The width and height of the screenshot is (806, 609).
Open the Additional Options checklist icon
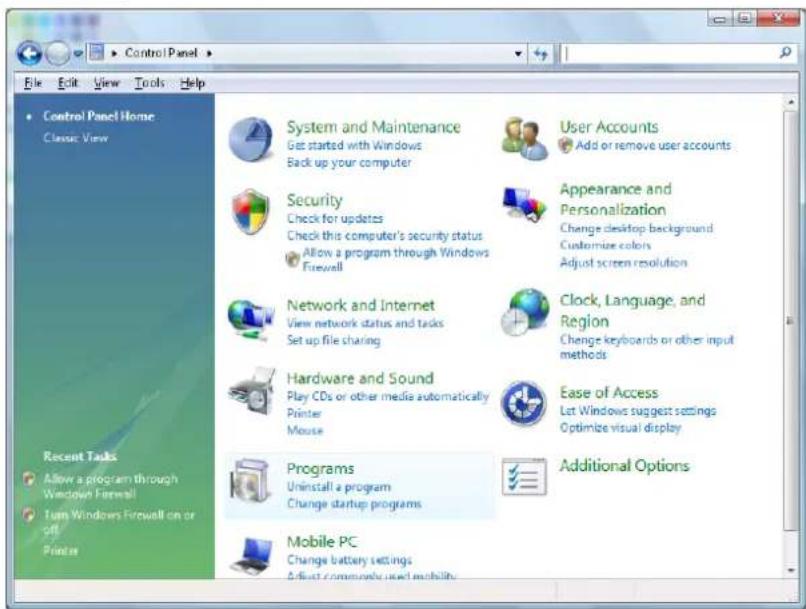(x=524, y=477)
